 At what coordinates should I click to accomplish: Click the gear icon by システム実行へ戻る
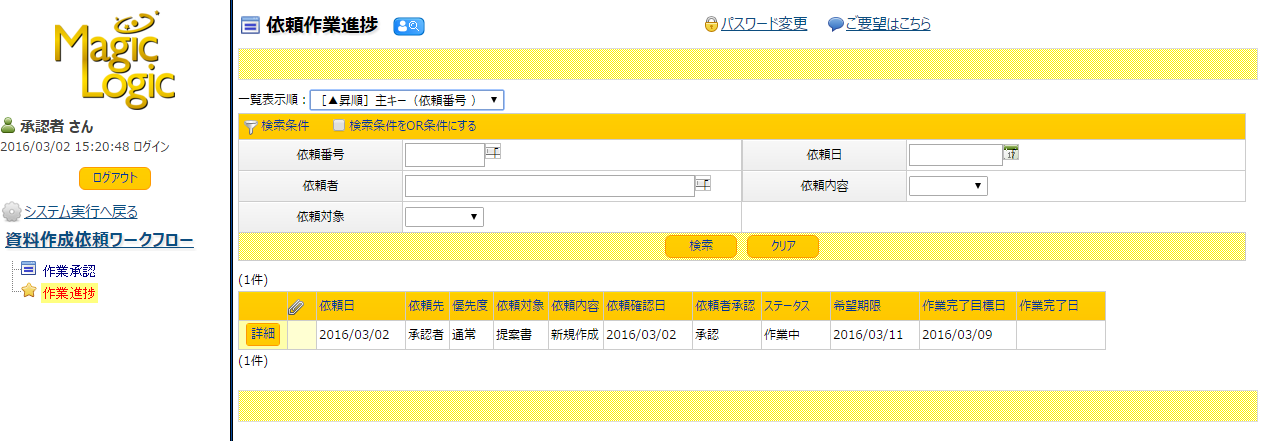(x=11, y=212)
